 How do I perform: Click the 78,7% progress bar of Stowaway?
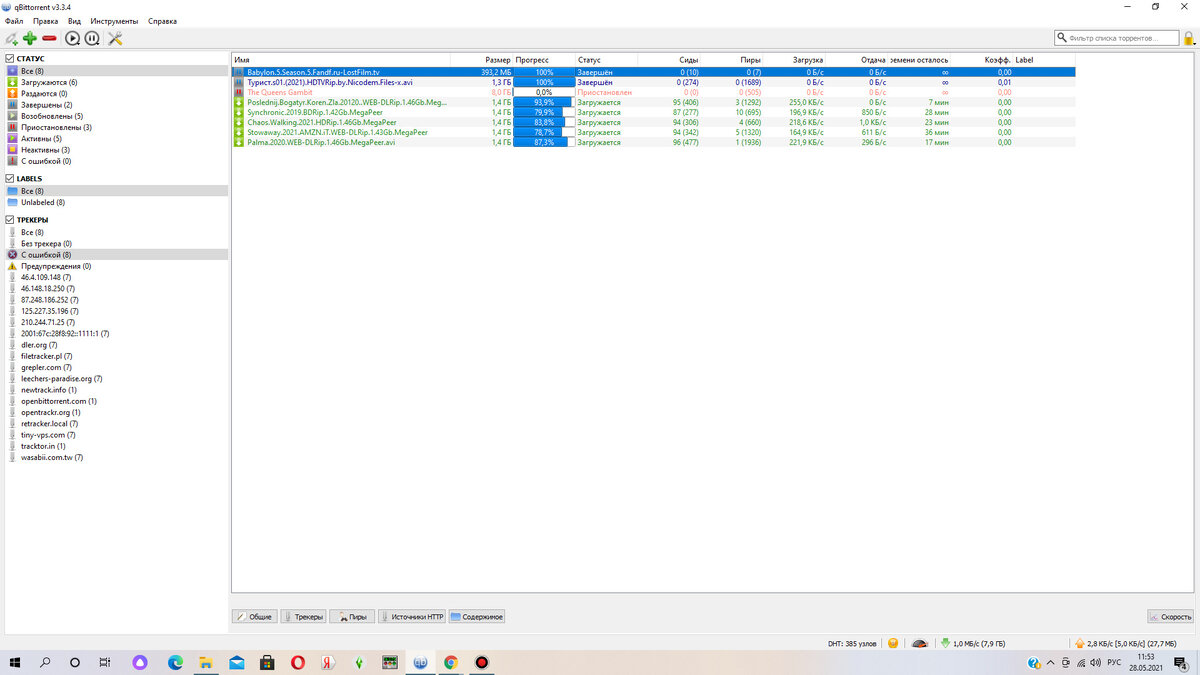tap(544, 132)
